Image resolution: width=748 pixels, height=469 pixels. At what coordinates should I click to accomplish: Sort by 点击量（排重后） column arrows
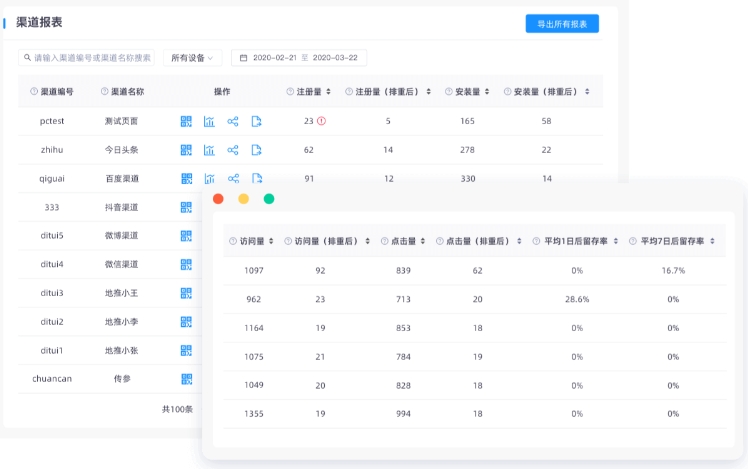[519, 241]
